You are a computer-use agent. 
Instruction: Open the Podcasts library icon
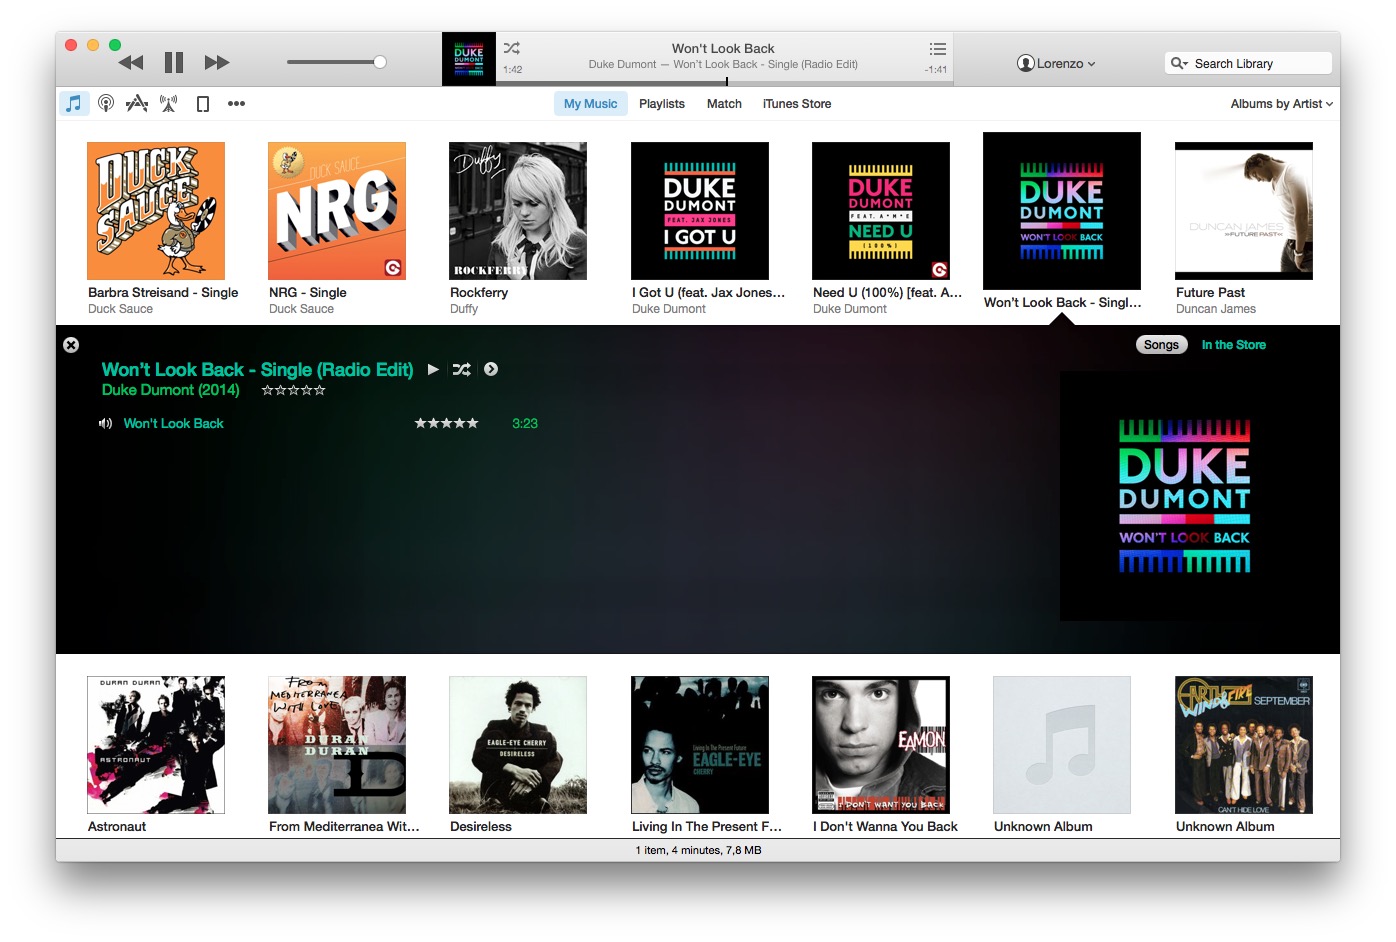pyautogui.click(x=106, y=103)
